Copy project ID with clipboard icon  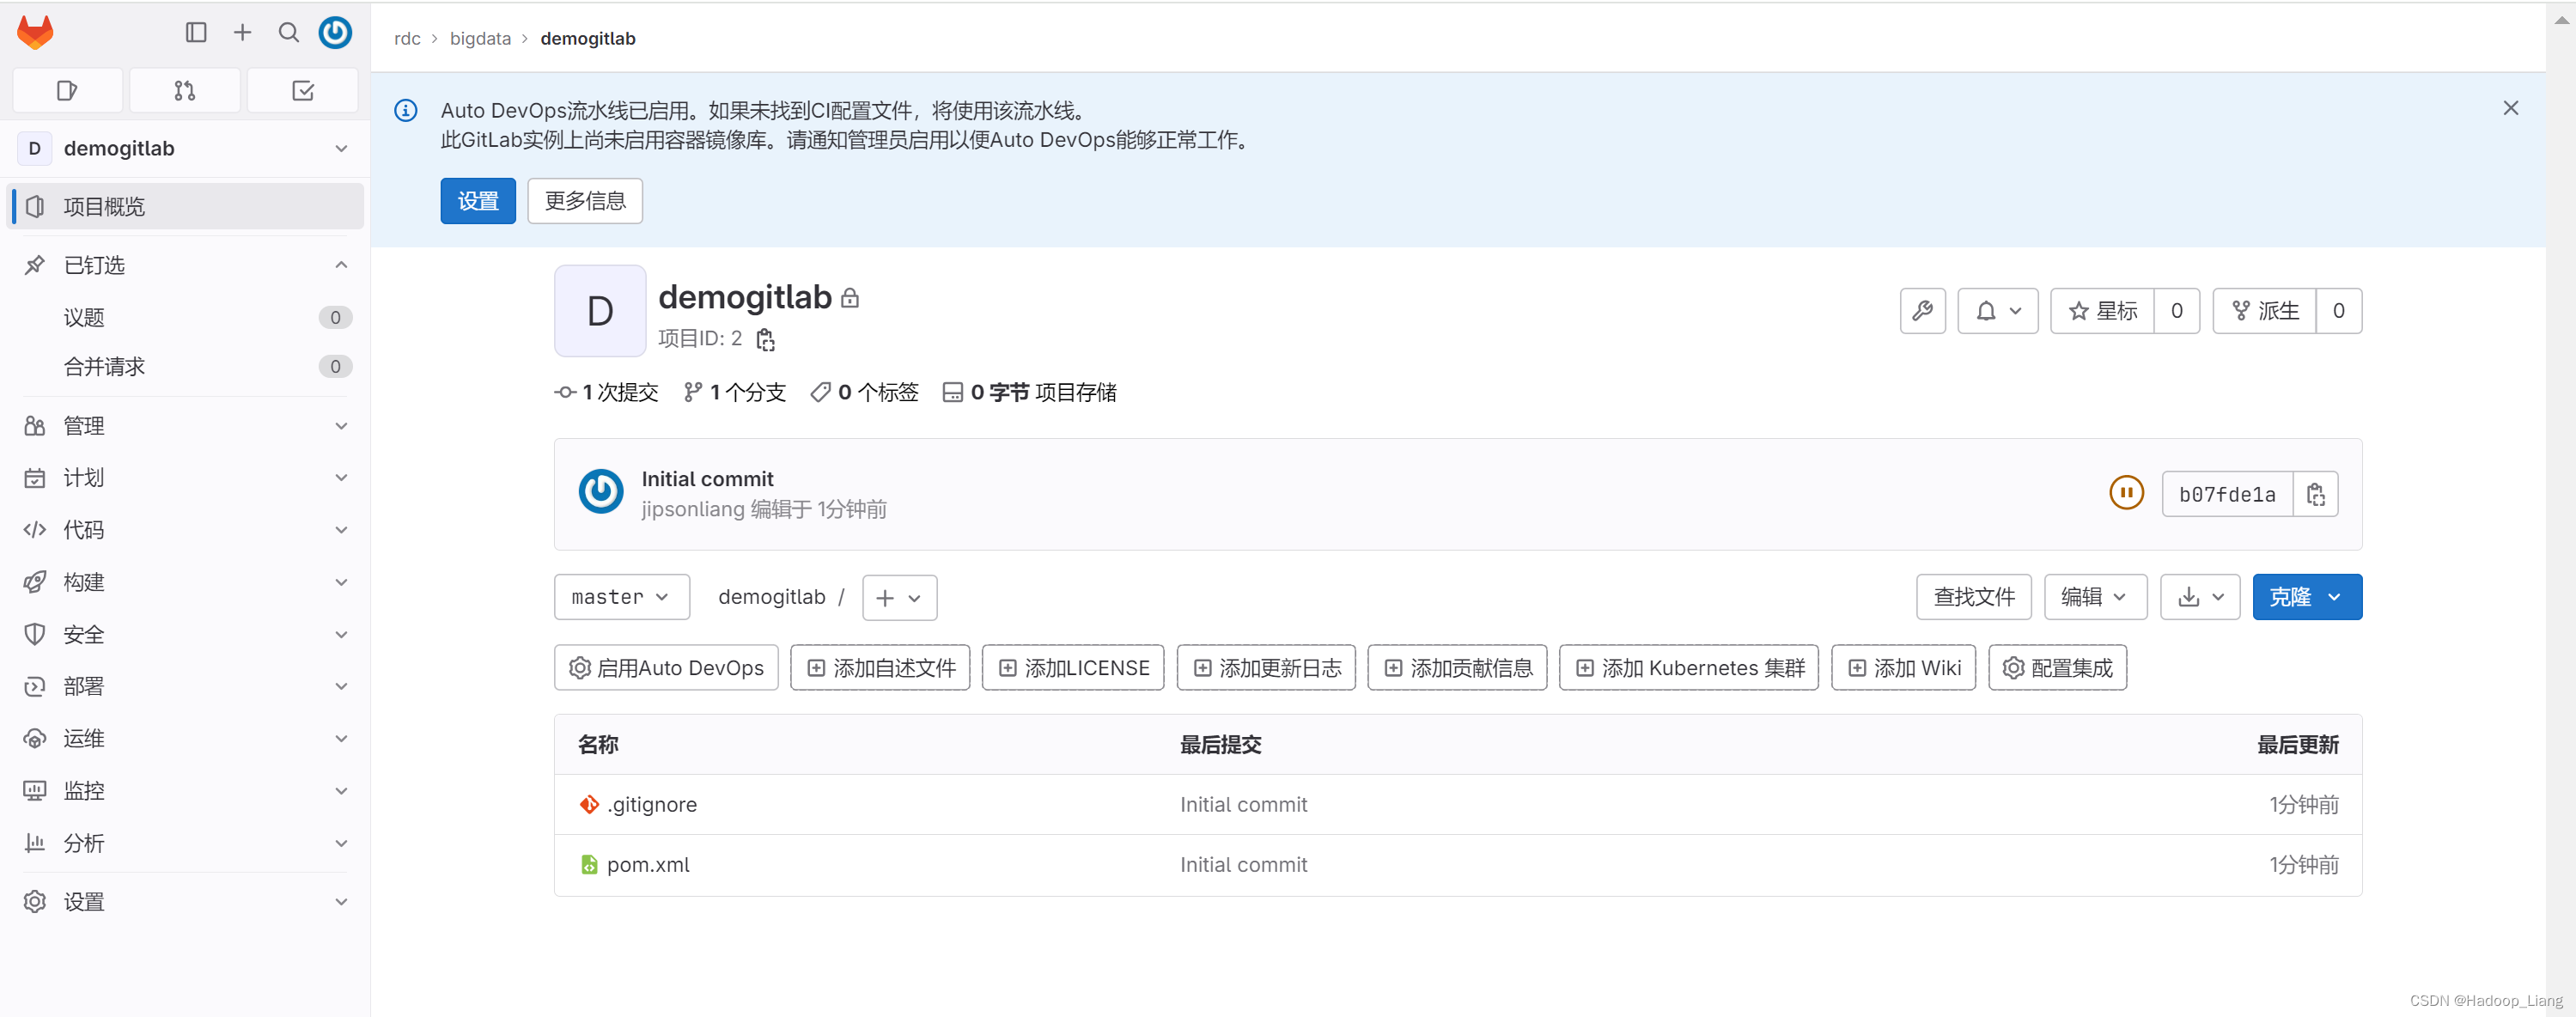click(x=765, y=339)
